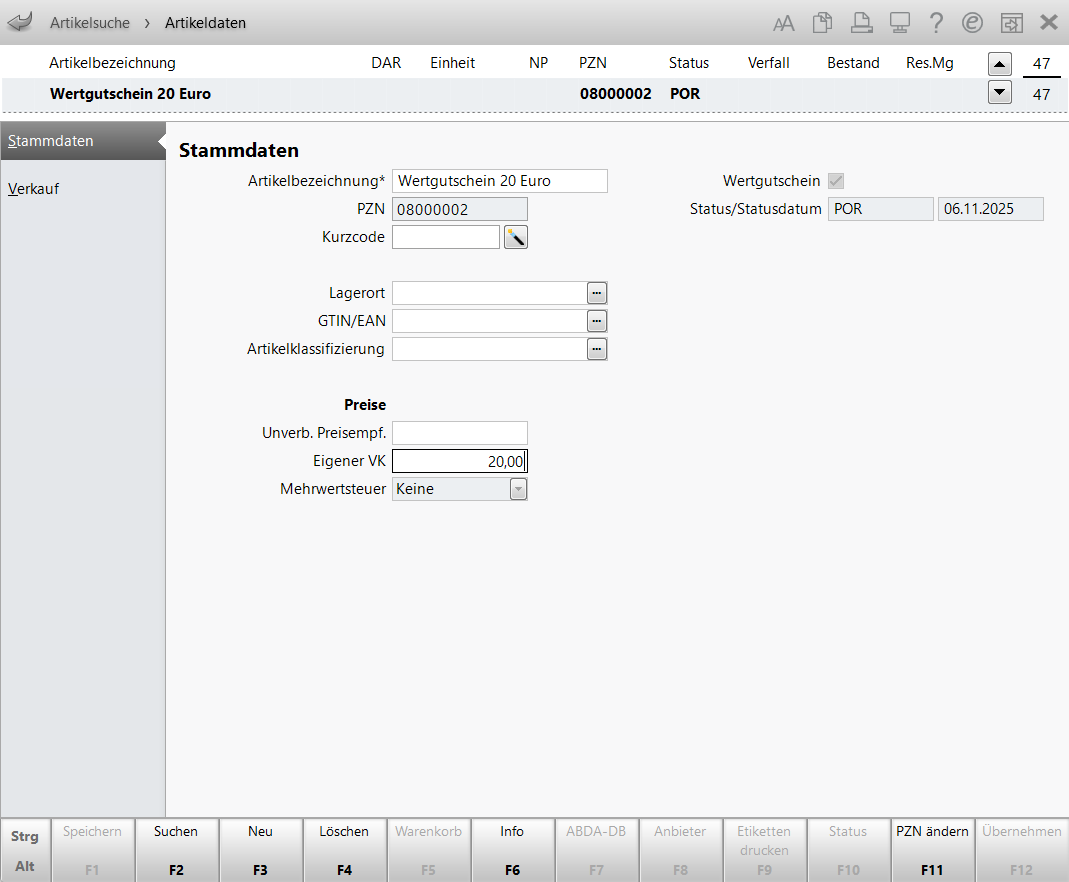Switch to the Verkauf tab
Image resolution: width=1069 pixels, height=882 pixels.
click(34, 188)
